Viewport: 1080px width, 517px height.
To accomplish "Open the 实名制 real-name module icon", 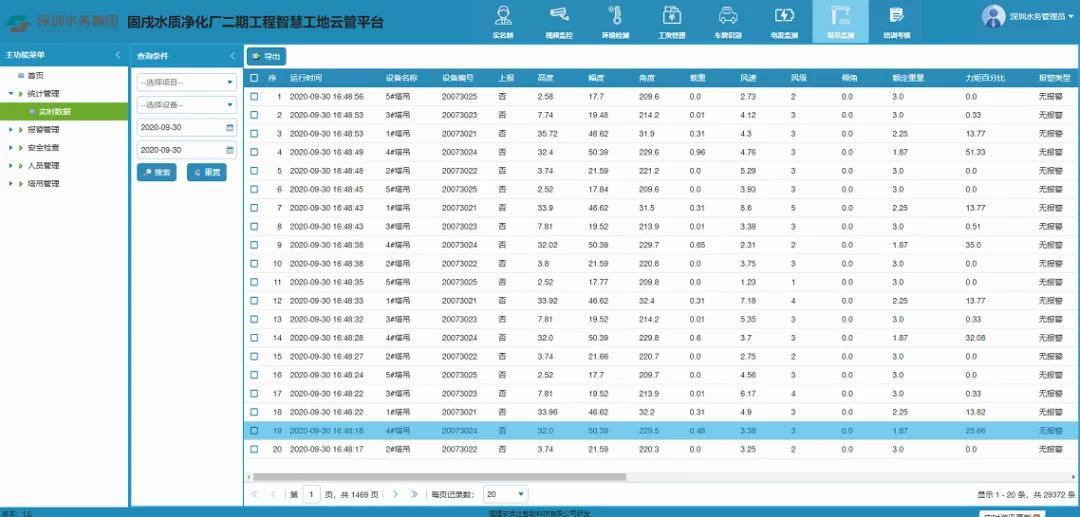I will (x=503, y=16).
